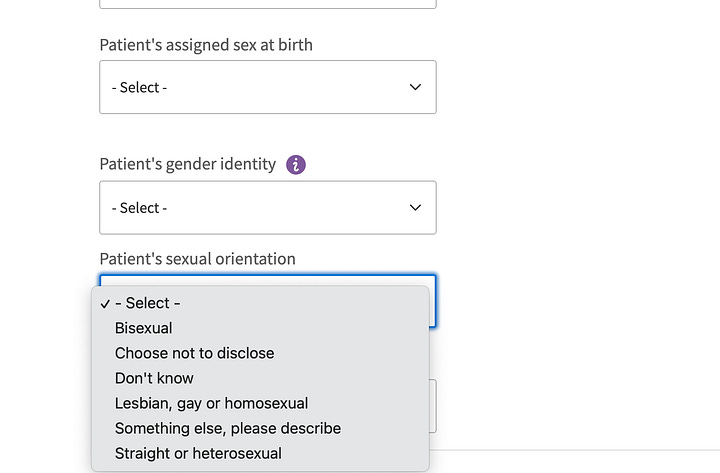
Task: Click the cut-off field at the top edge
Action: point(267,4)
